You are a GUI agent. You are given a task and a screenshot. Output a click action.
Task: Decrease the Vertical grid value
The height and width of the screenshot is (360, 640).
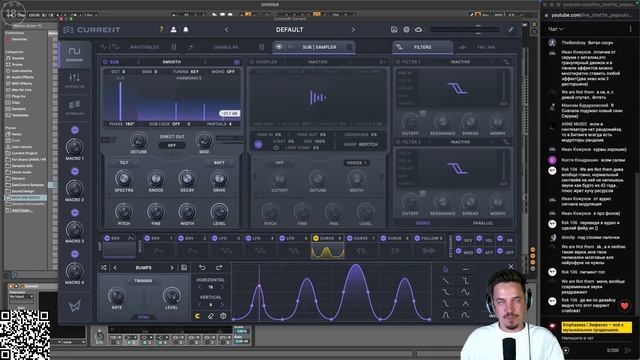click(200, 304)
